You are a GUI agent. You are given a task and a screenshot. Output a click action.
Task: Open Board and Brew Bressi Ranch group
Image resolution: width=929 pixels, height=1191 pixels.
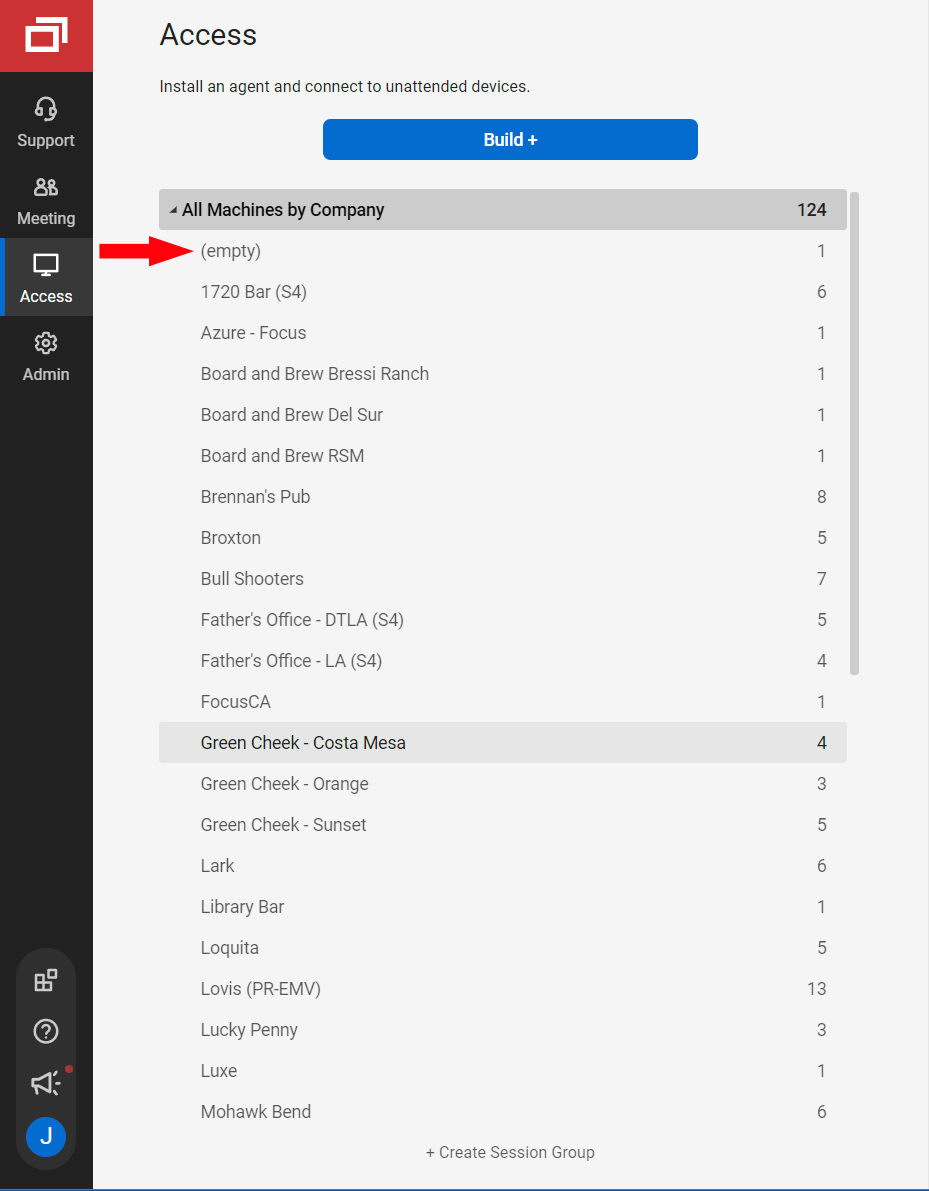coord(503,374)
